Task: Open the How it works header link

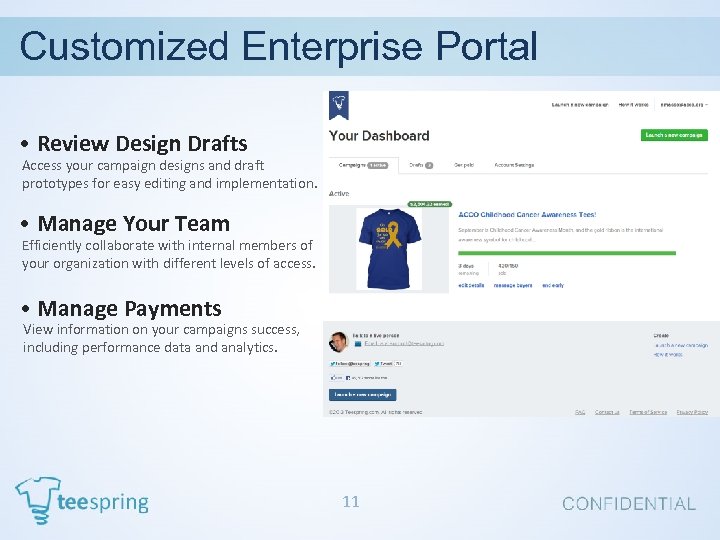Action: [x=633, y=105]
